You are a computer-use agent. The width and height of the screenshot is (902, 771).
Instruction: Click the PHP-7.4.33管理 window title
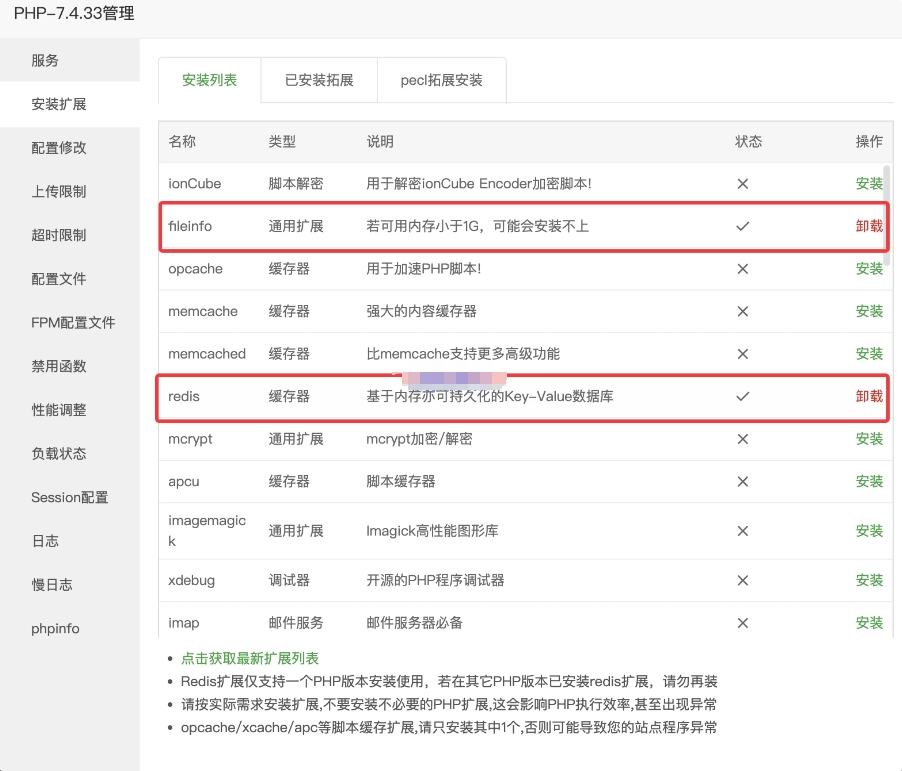coord(74,13)
